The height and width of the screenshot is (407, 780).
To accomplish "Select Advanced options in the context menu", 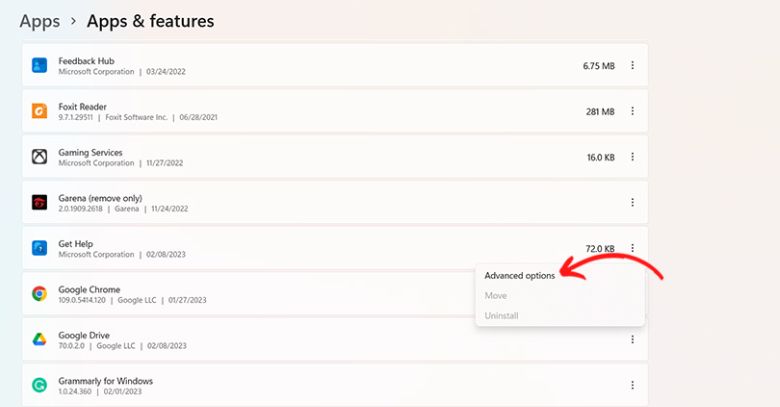I will (519, 276).
